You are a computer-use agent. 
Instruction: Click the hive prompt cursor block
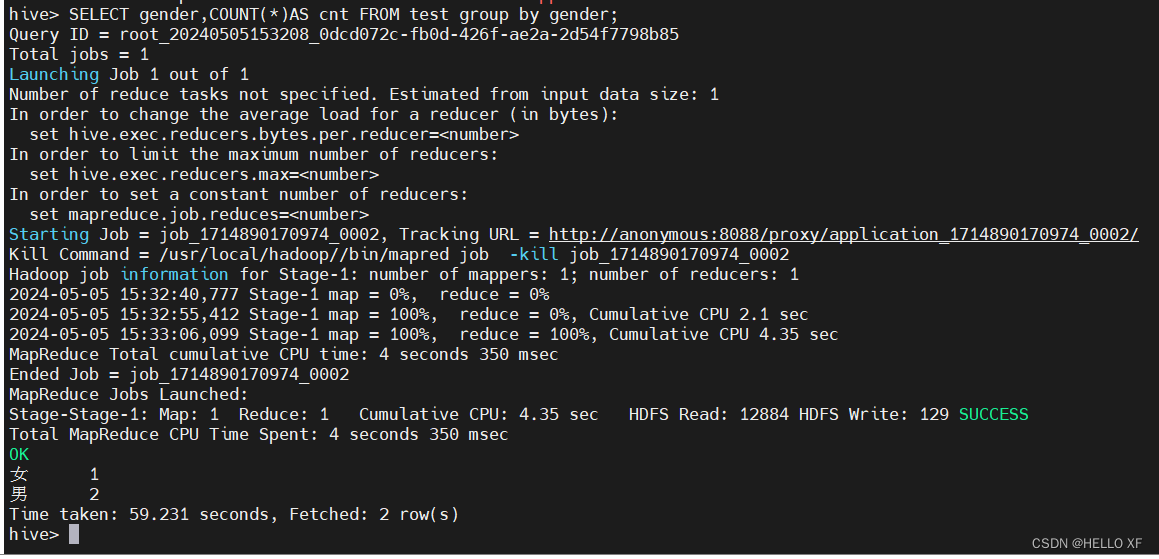point(74,534)
